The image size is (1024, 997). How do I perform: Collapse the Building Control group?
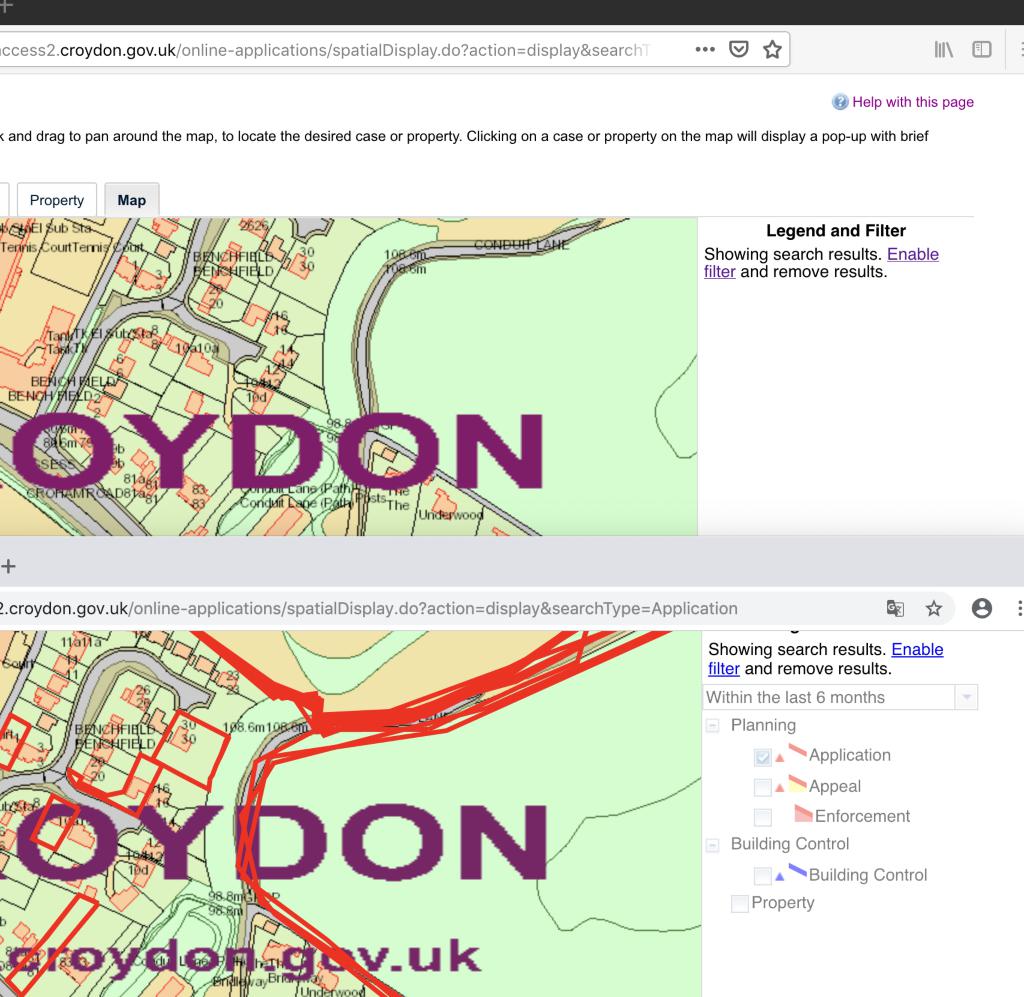tap(712, 845)
